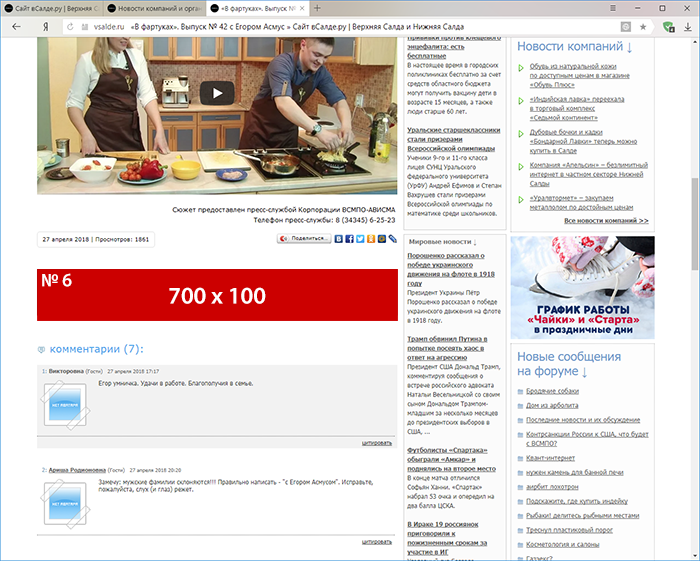Screen dimensions: 700x561
Task: Open the downloads panel
Action: click(688, 27)
